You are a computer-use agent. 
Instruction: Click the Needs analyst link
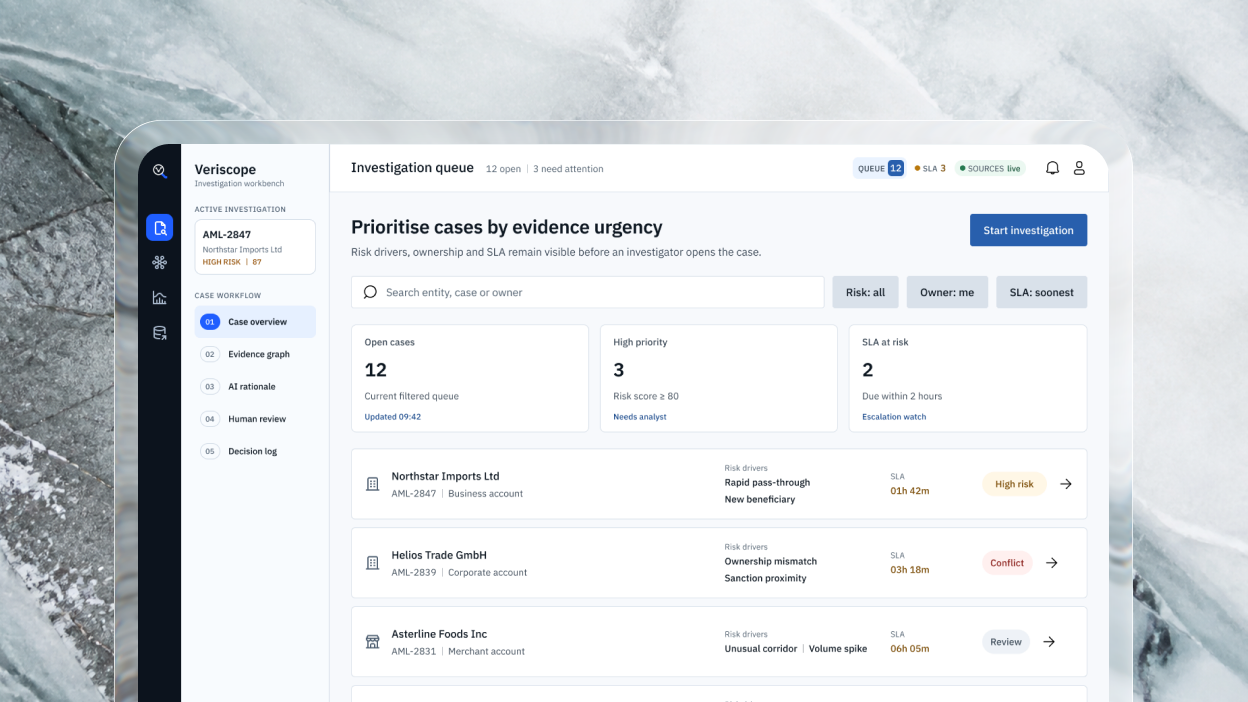(x=640, y=417)
